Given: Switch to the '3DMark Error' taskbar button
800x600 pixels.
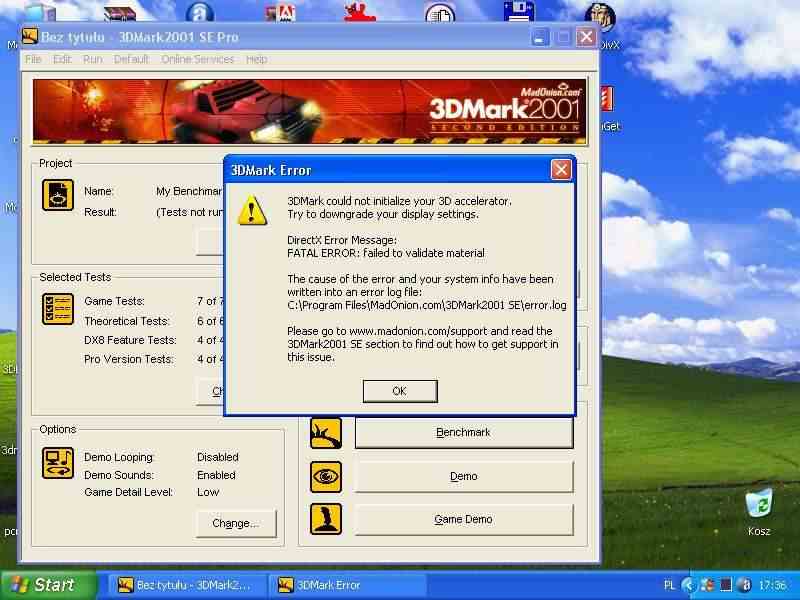Looking at the screenshot, I should click(x=348, y=585).
